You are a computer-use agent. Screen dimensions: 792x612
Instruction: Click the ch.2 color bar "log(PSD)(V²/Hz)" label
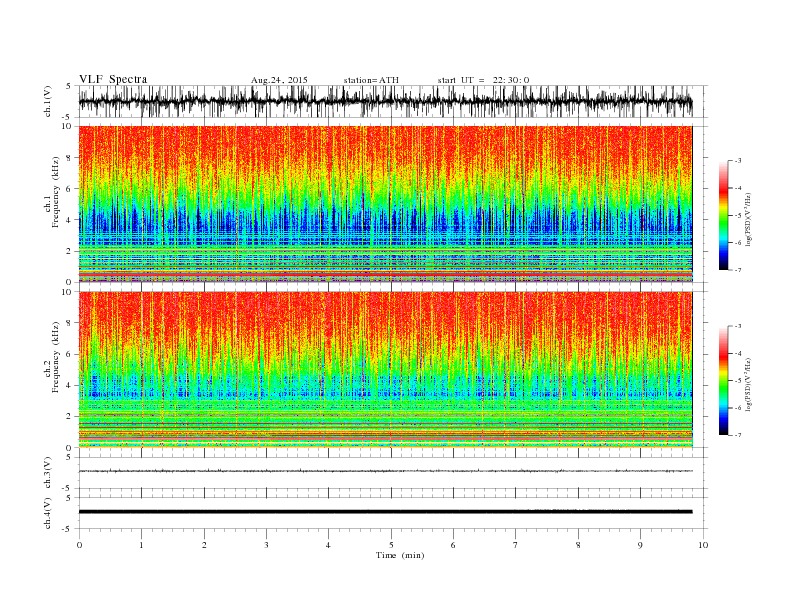tap(748, 384)
